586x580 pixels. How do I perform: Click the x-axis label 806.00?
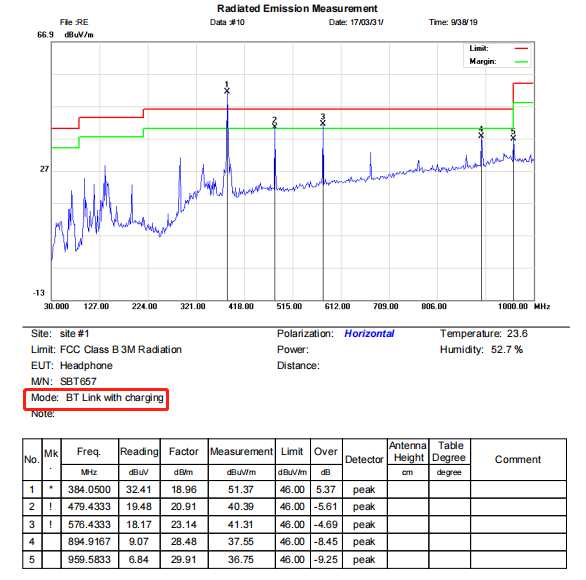(434, 306)
